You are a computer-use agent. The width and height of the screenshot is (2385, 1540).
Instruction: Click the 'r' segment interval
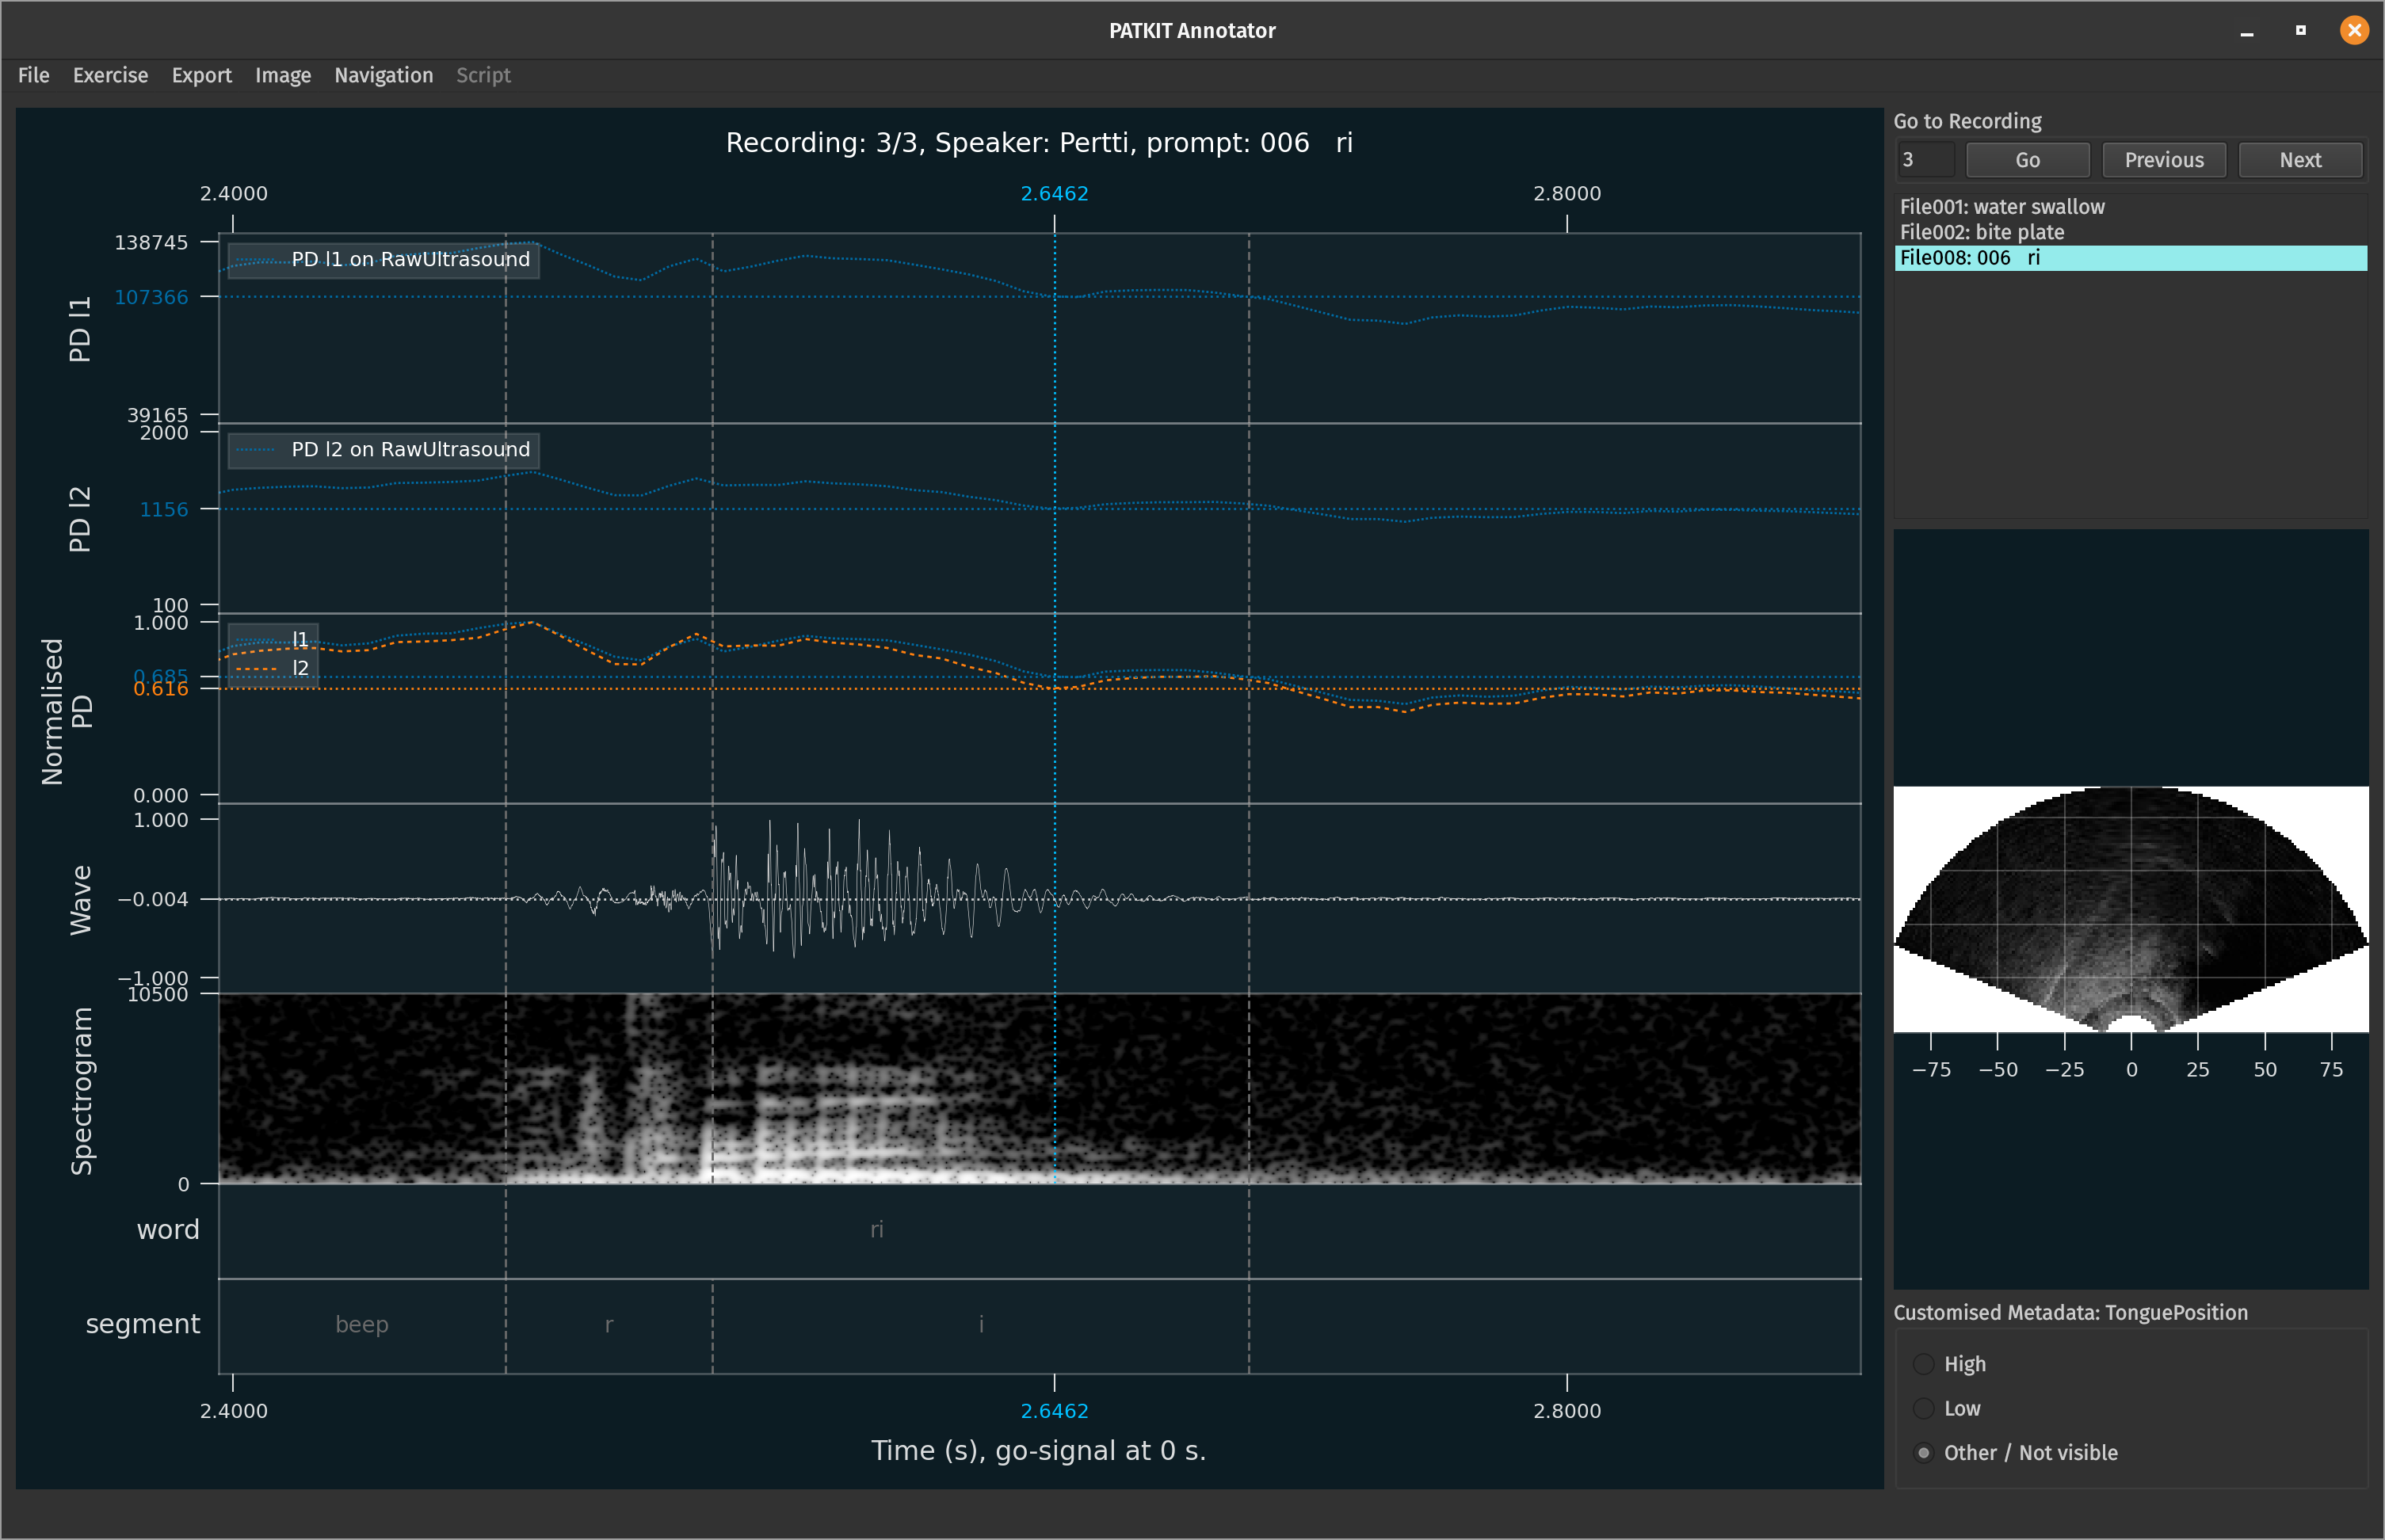pos(608,1324)
